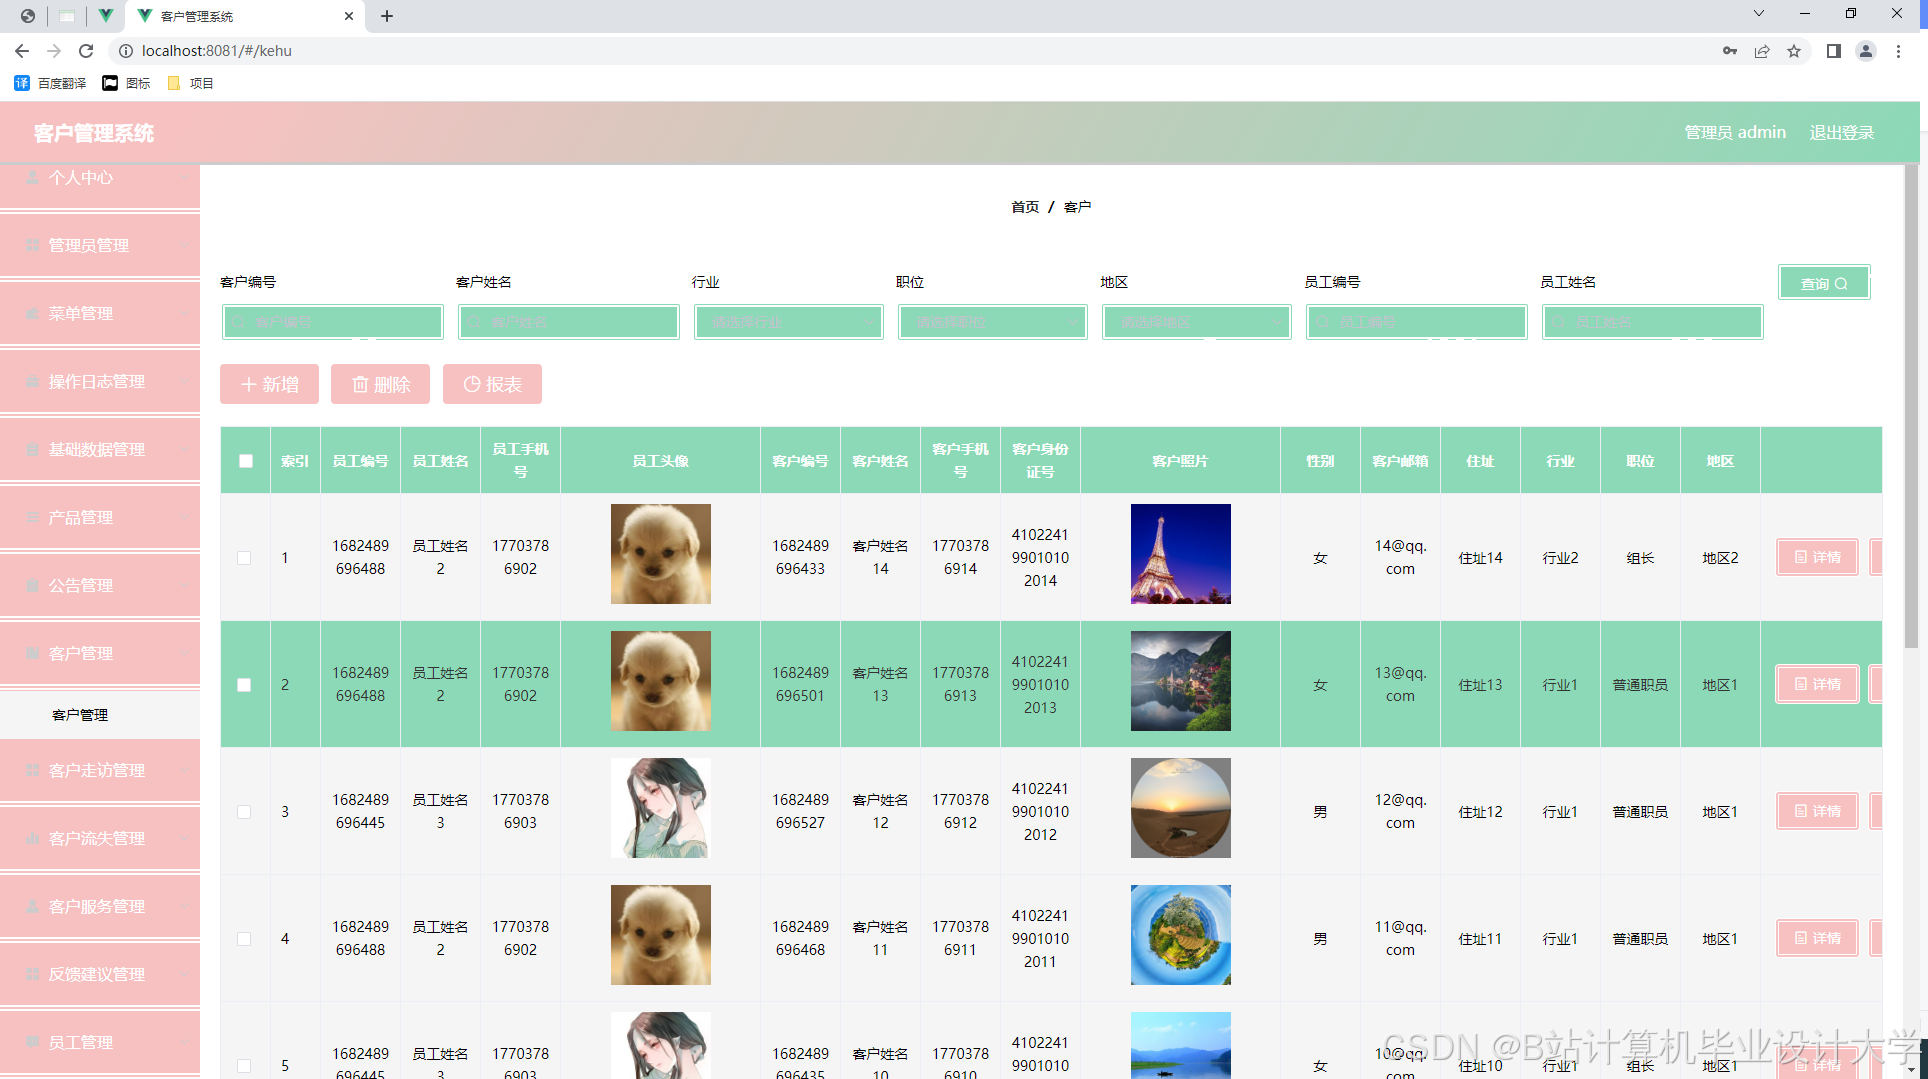Viewport: 1928px width, 1079px height.
Task: Click the 基础数据管理 sidebar icon
Action: pyautogui.click(x=33, y=450)
